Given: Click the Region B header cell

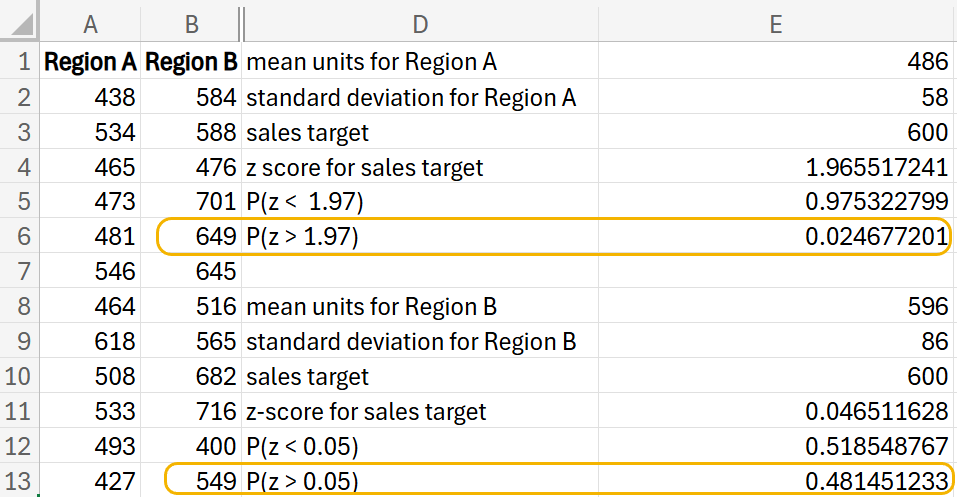Looking at the screenshot, I should coord(190,62).
